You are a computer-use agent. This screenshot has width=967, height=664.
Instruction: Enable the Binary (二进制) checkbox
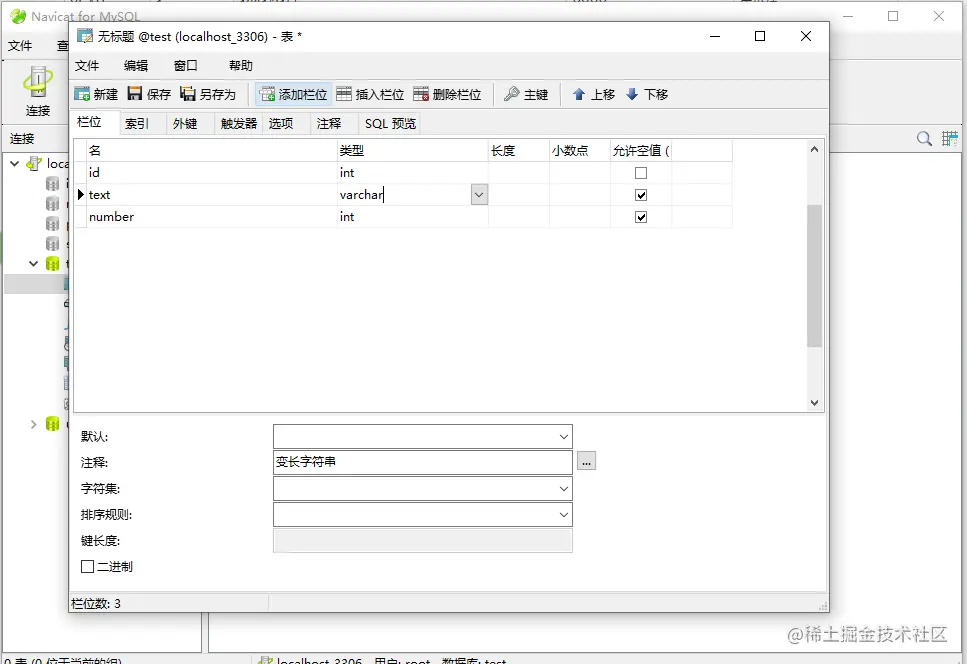pyautogui.click(x=88, y=566)
